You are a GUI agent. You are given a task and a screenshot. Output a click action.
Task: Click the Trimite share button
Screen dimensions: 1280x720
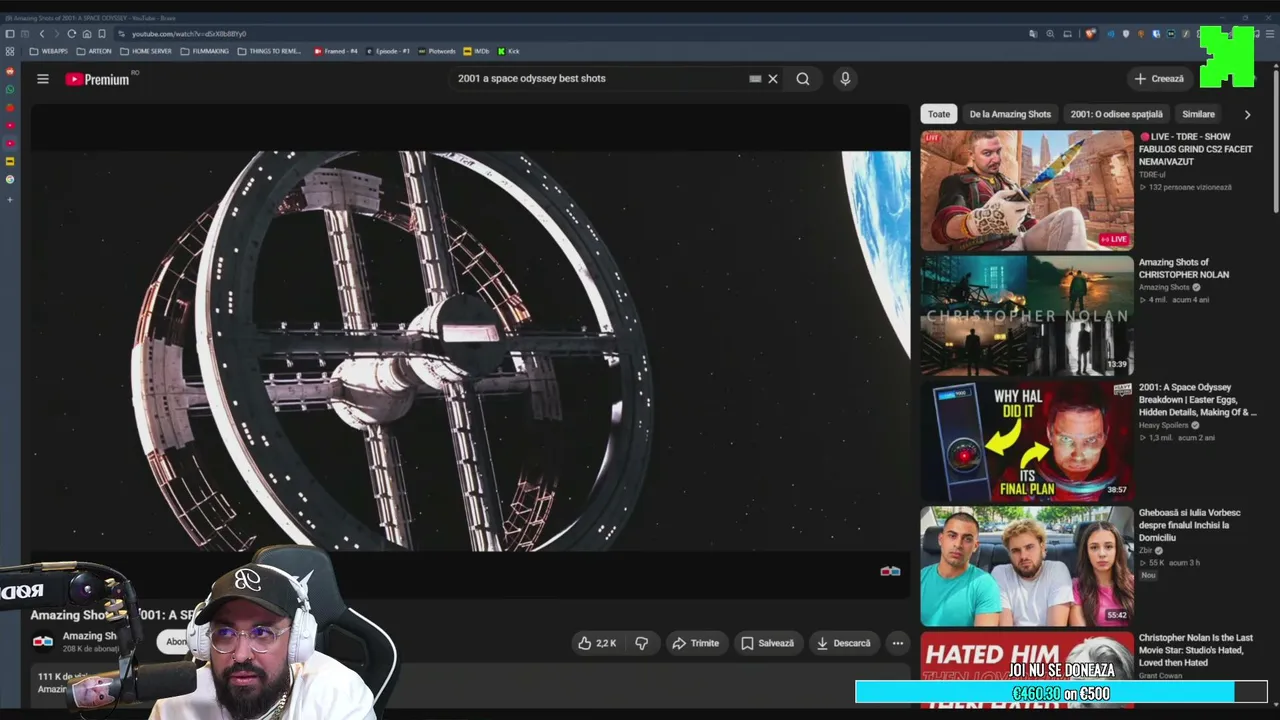[x=695, y=643]
